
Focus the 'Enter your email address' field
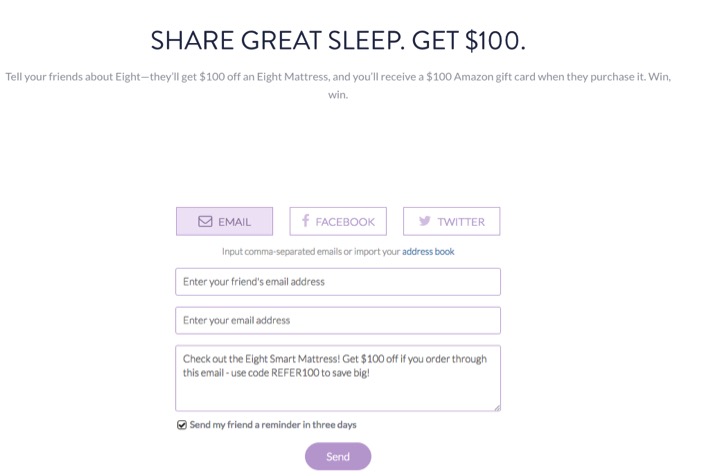[x=338, y=320]
